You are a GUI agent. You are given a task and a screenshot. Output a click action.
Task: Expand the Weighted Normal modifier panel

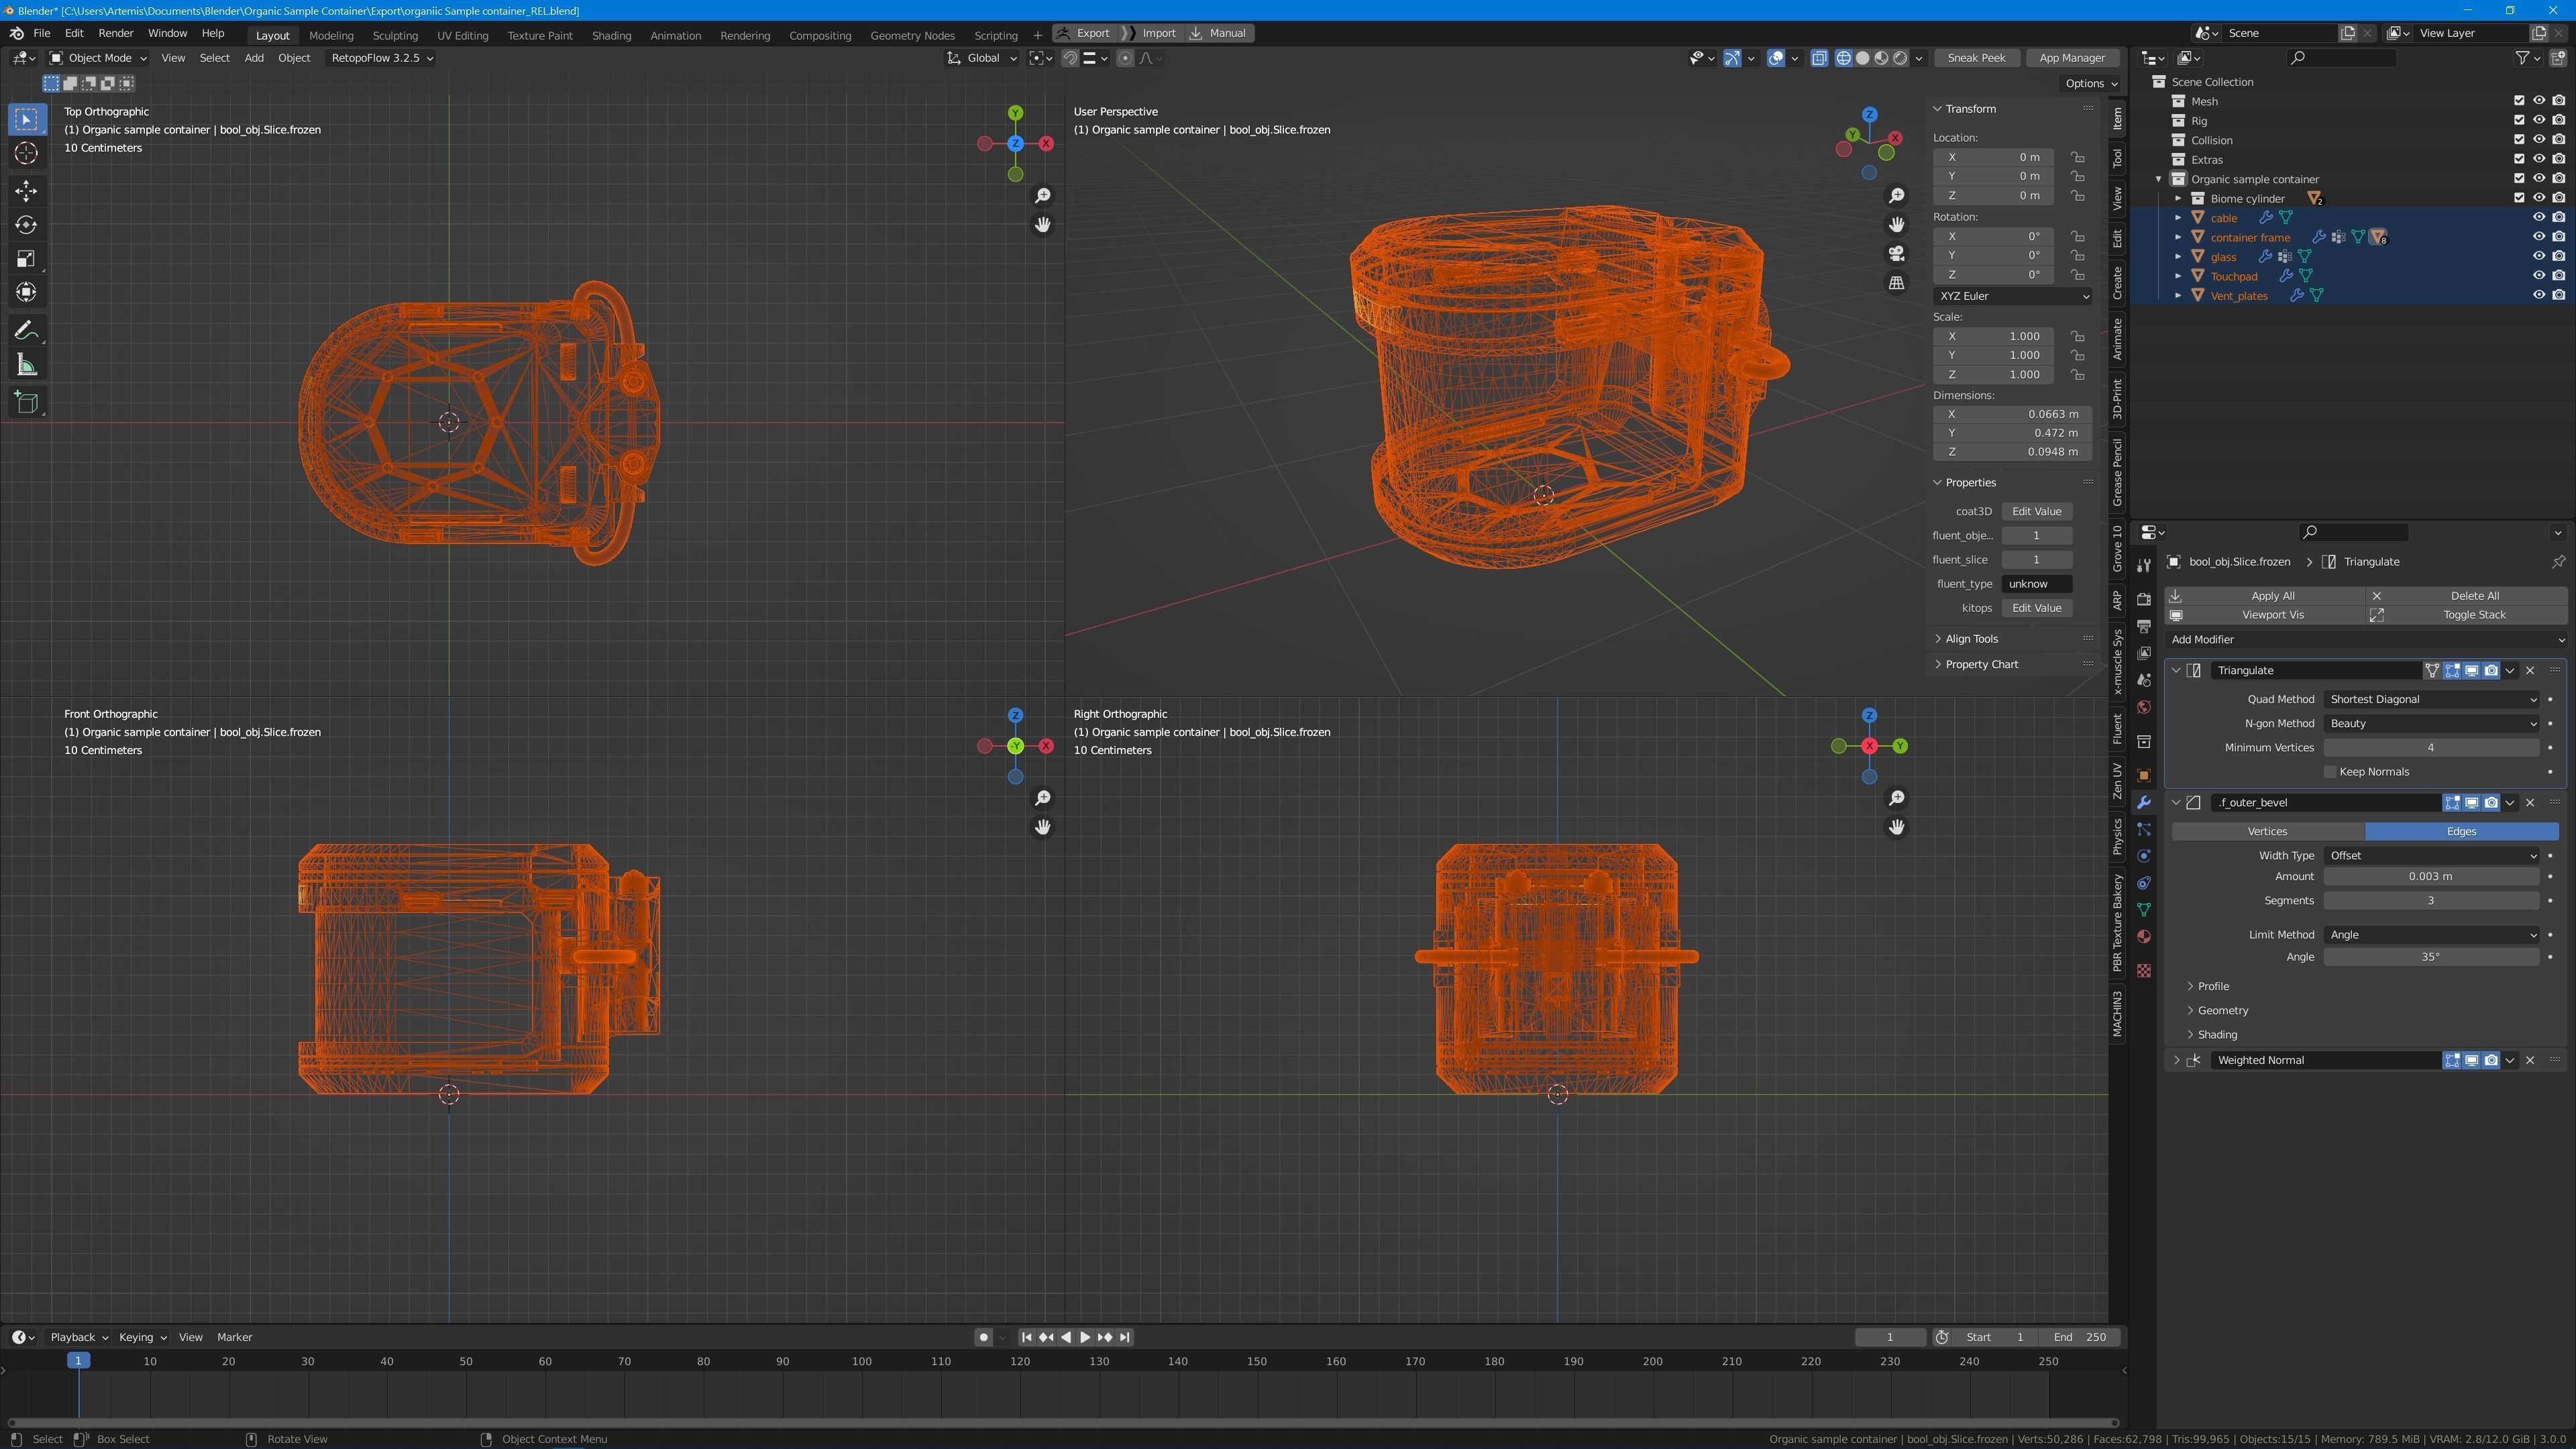[x=2176, y=1060]
